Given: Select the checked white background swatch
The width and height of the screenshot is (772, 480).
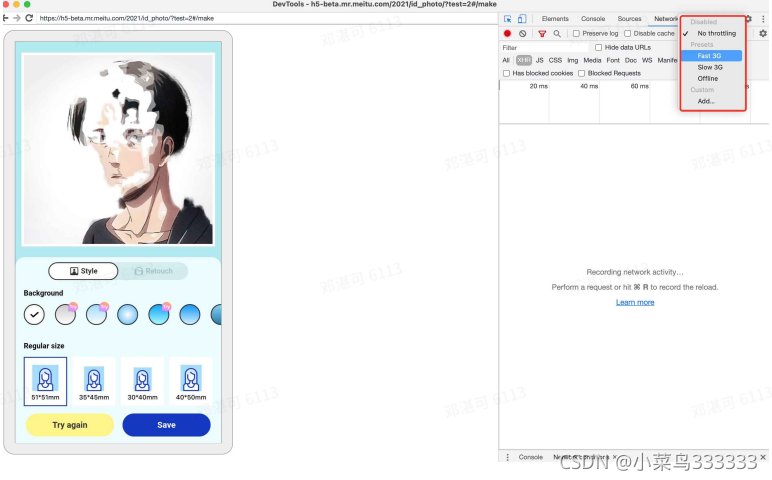Looking at the screenshot, I should pyautogui.click(x=34, y=315).
